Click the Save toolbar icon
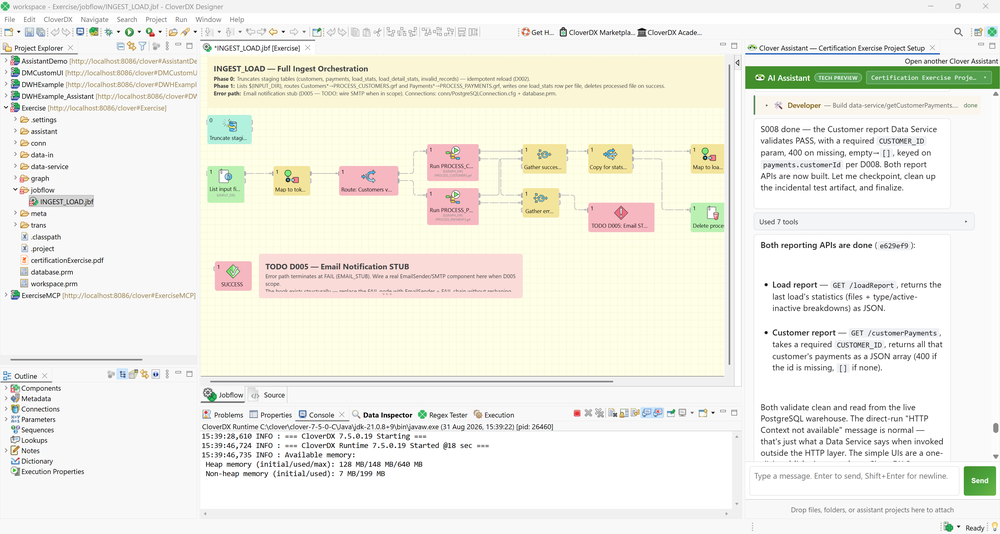The height and width of the screenshot is (534, 1000). click(27, 32)
